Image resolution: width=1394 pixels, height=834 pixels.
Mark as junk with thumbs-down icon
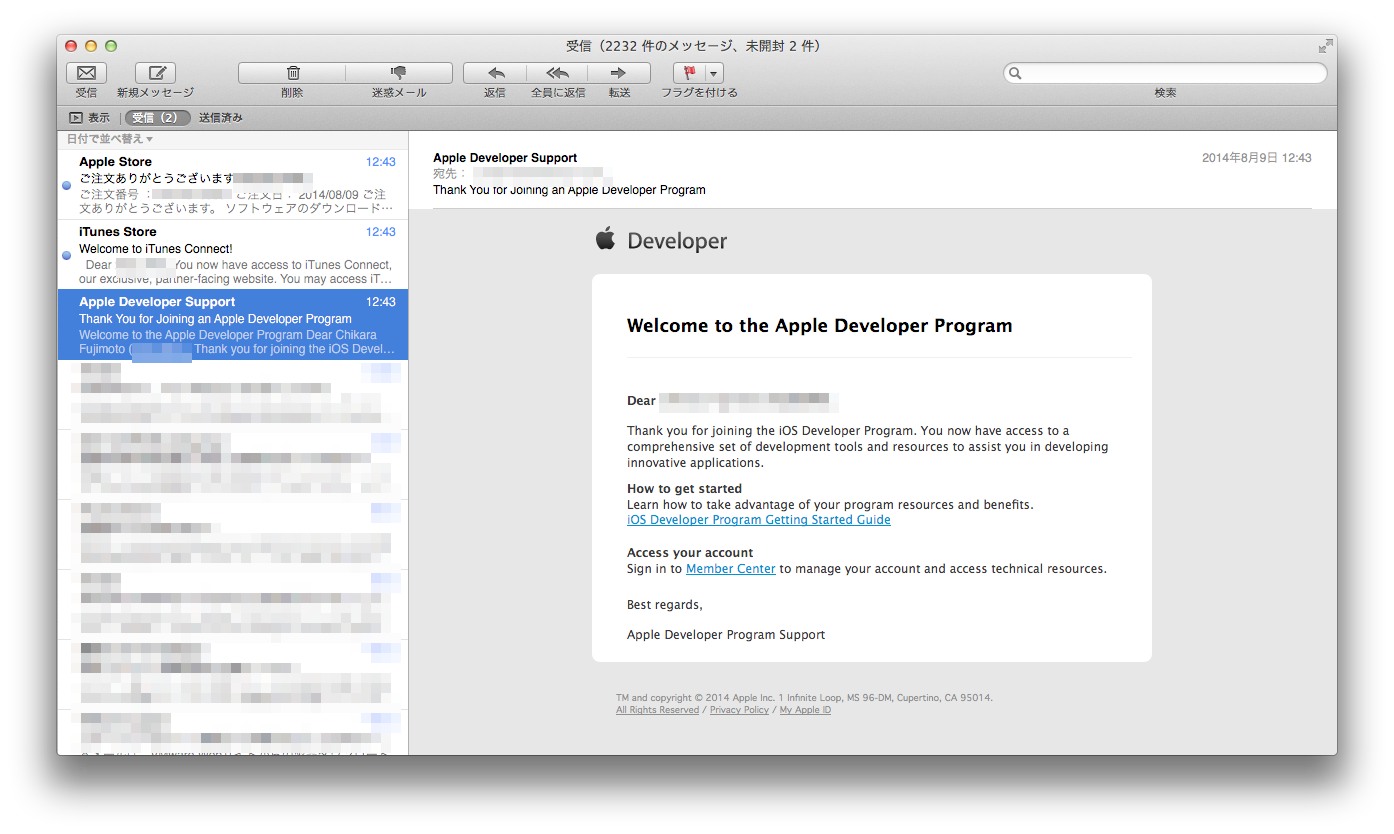click(x=399, y=73)
